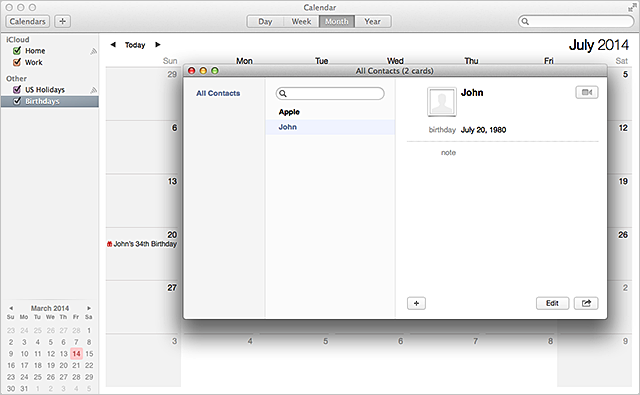Select the John contact in list
640x395 pixels.
coord(330,127)
